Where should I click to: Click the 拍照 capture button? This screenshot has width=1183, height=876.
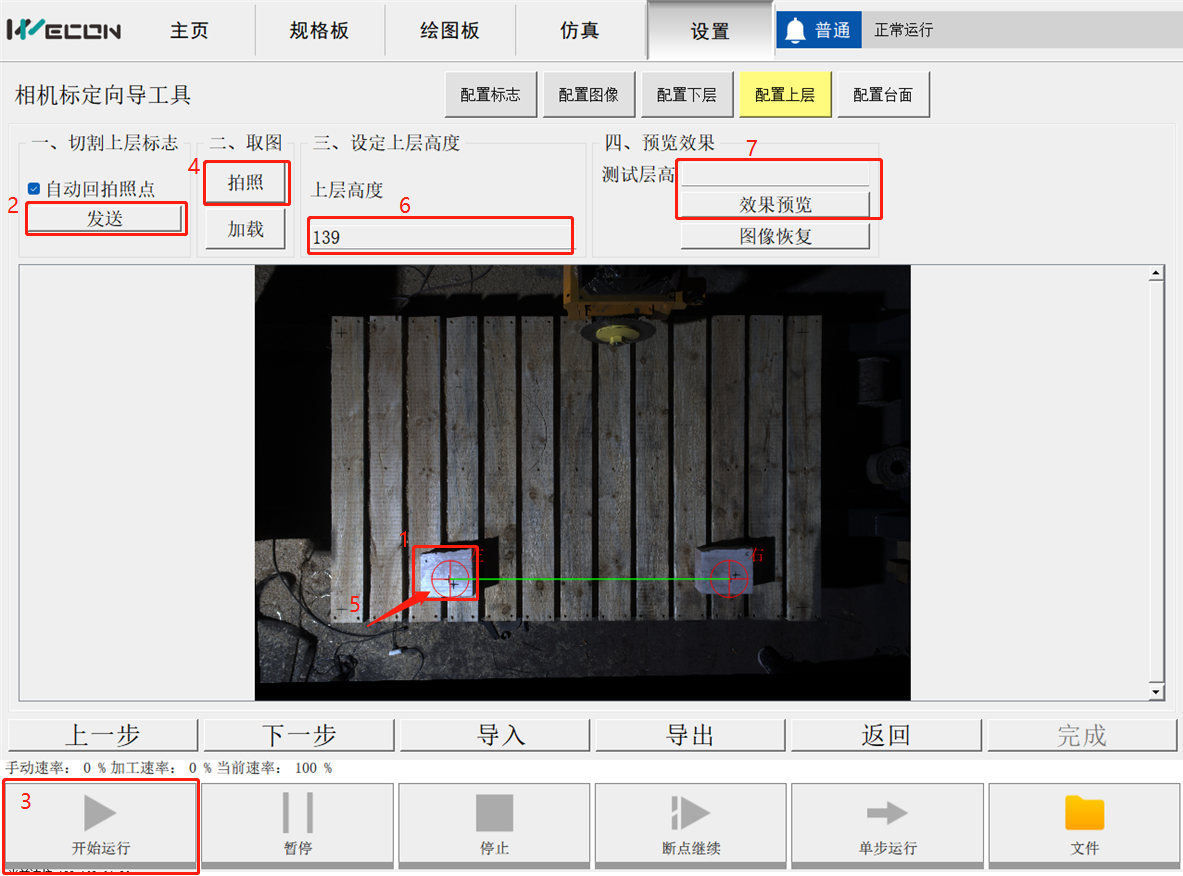[245, 183]
